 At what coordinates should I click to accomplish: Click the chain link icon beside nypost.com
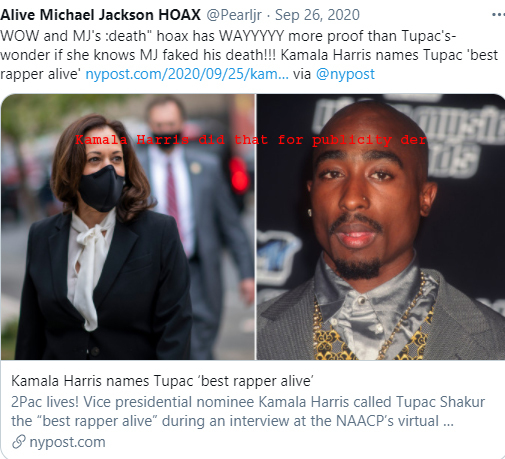pyautogui.click(x=19, y=442)
